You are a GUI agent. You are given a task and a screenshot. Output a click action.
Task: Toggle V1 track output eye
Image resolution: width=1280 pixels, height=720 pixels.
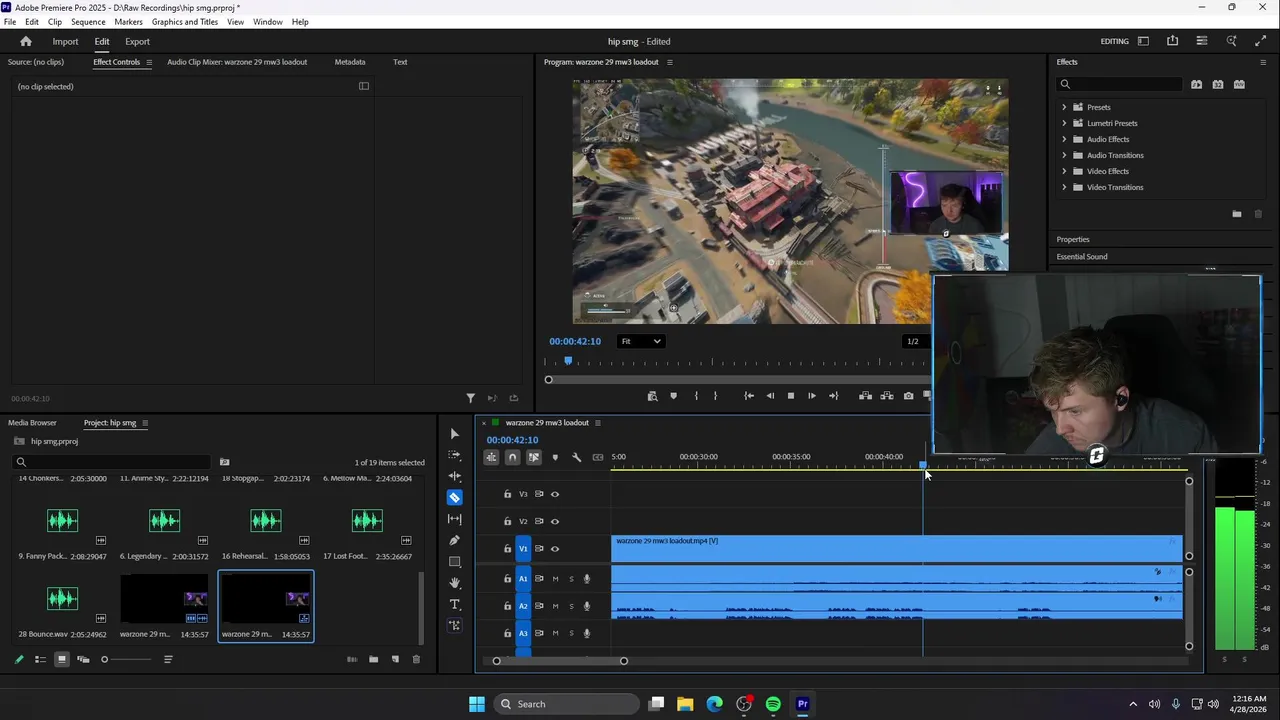[x=555, y=548]
